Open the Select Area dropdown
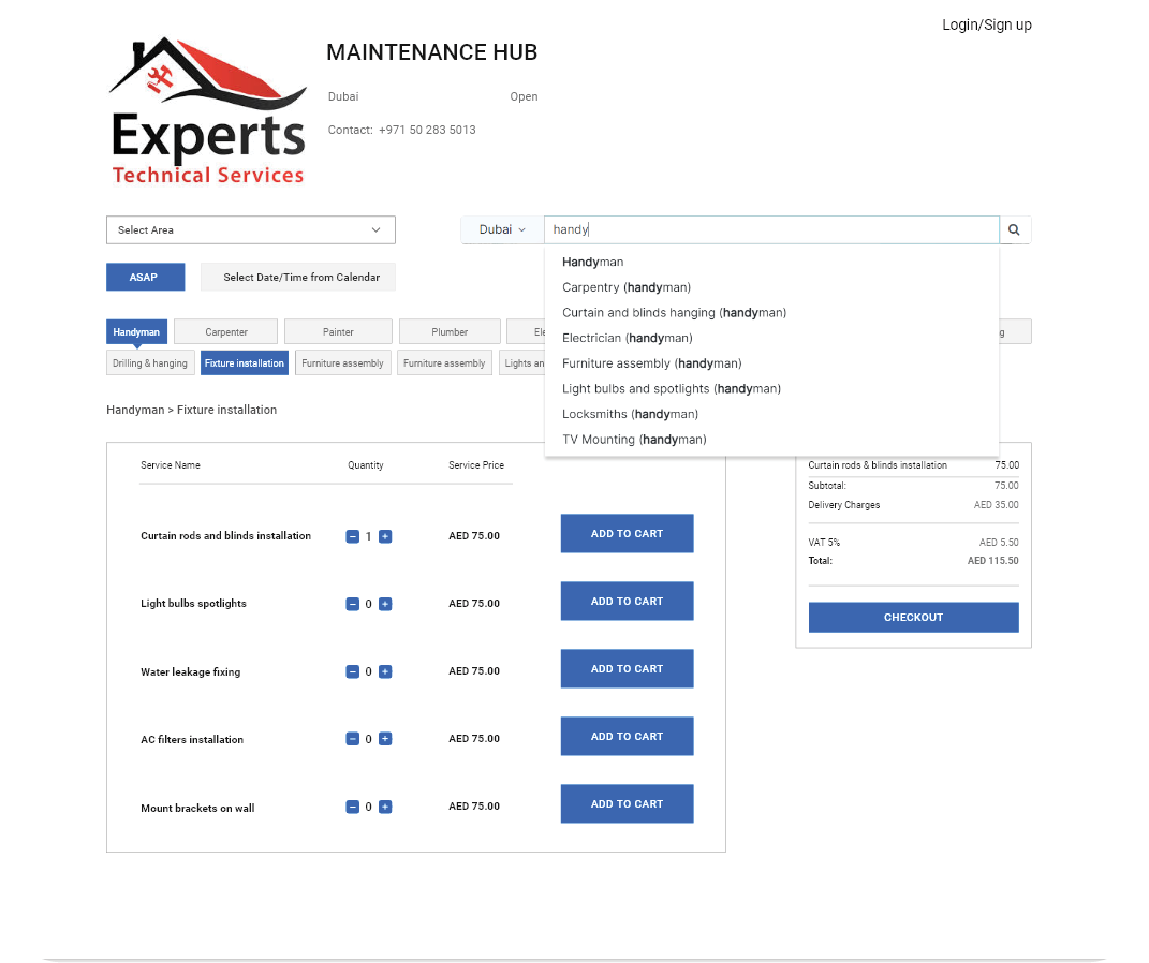The height and width of the screenshot is (963, 1149). tap(250, 230)
